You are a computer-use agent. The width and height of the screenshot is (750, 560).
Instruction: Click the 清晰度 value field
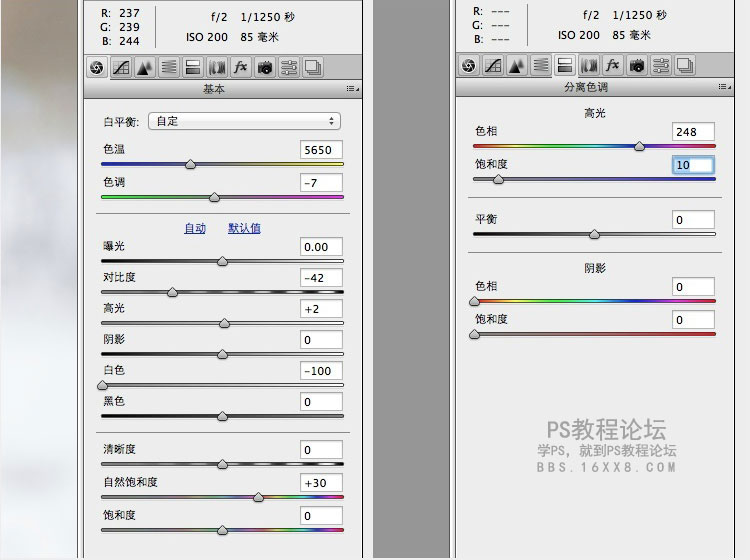321,450
